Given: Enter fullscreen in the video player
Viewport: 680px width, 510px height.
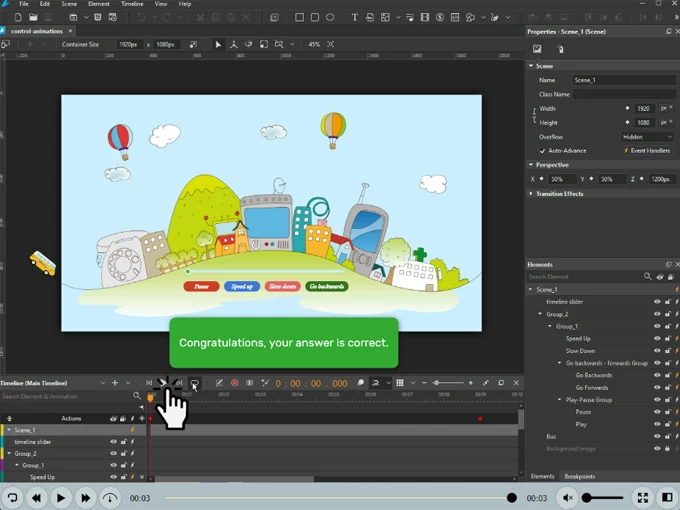Looking at the screenshot, I should pyautogui.click(x=642, y=498).
